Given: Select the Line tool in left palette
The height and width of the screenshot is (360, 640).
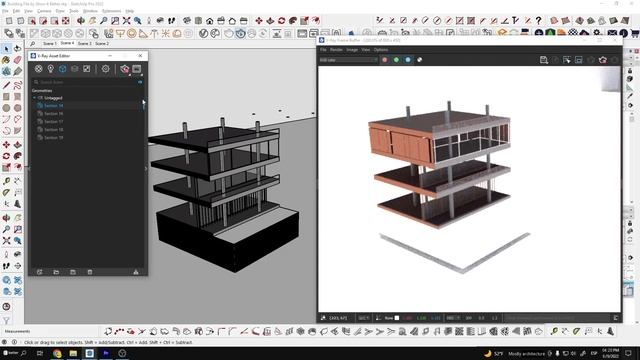Looking at the screenshot, I should click(x=7, y=85).
